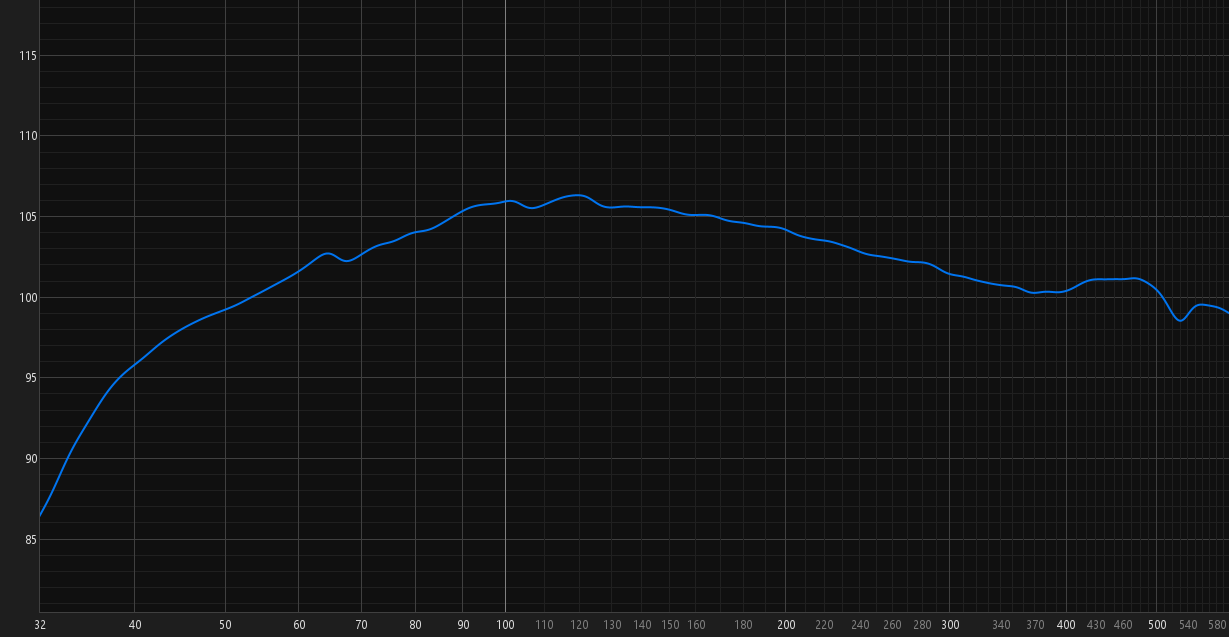1229x637 pixels.
Task: Click the 110 label on the vertical axis
Action: pyautogui.click(x=28, y=136)
